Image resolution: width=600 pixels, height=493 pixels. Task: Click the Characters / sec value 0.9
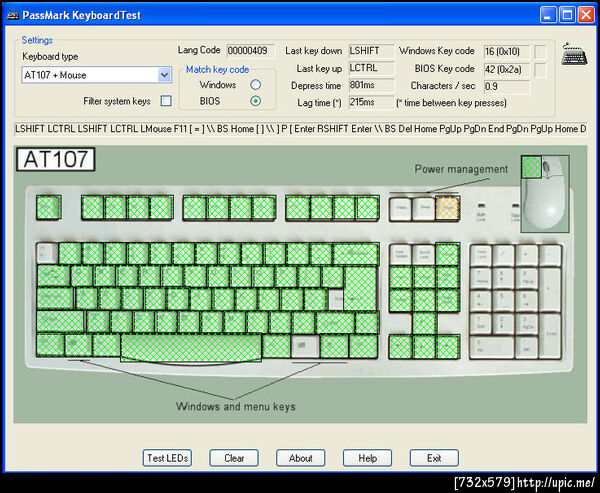[507, 87]
